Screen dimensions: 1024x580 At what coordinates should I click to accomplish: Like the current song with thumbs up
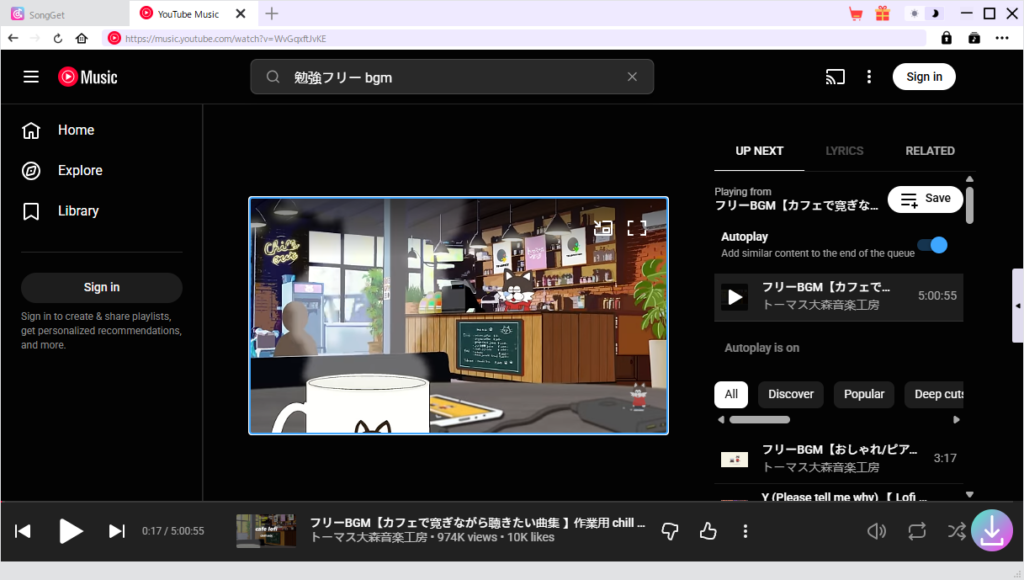pyautogui.click(x=708, y=531)
